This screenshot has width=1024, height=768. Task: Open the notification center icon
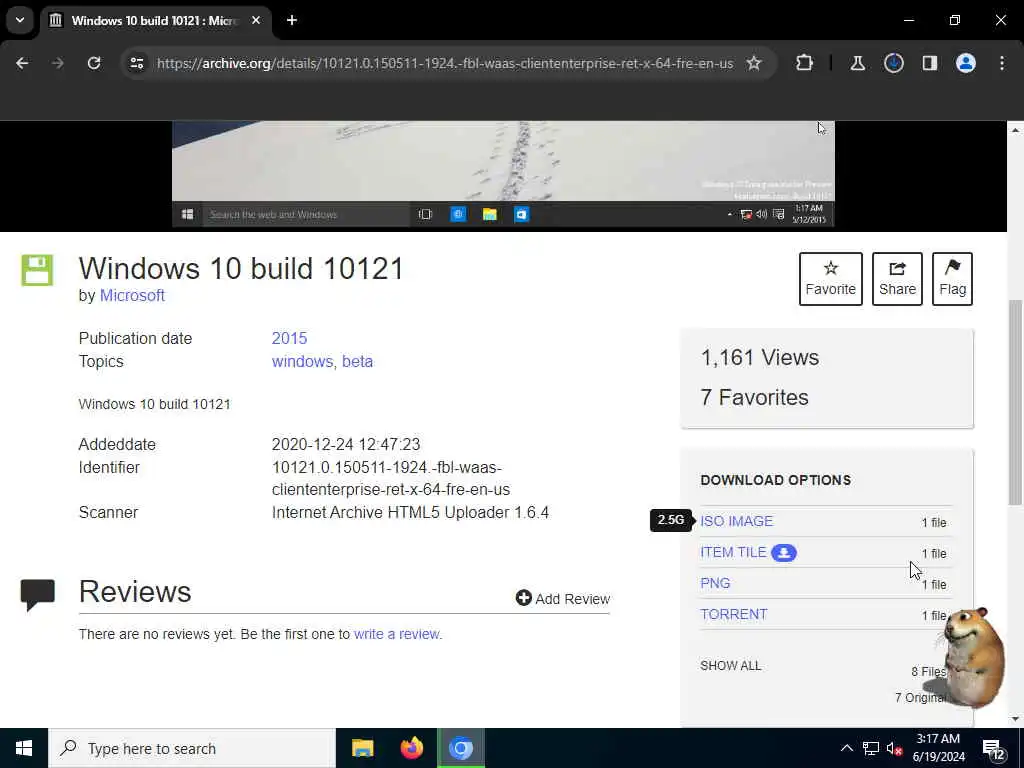tap(993, 749)
